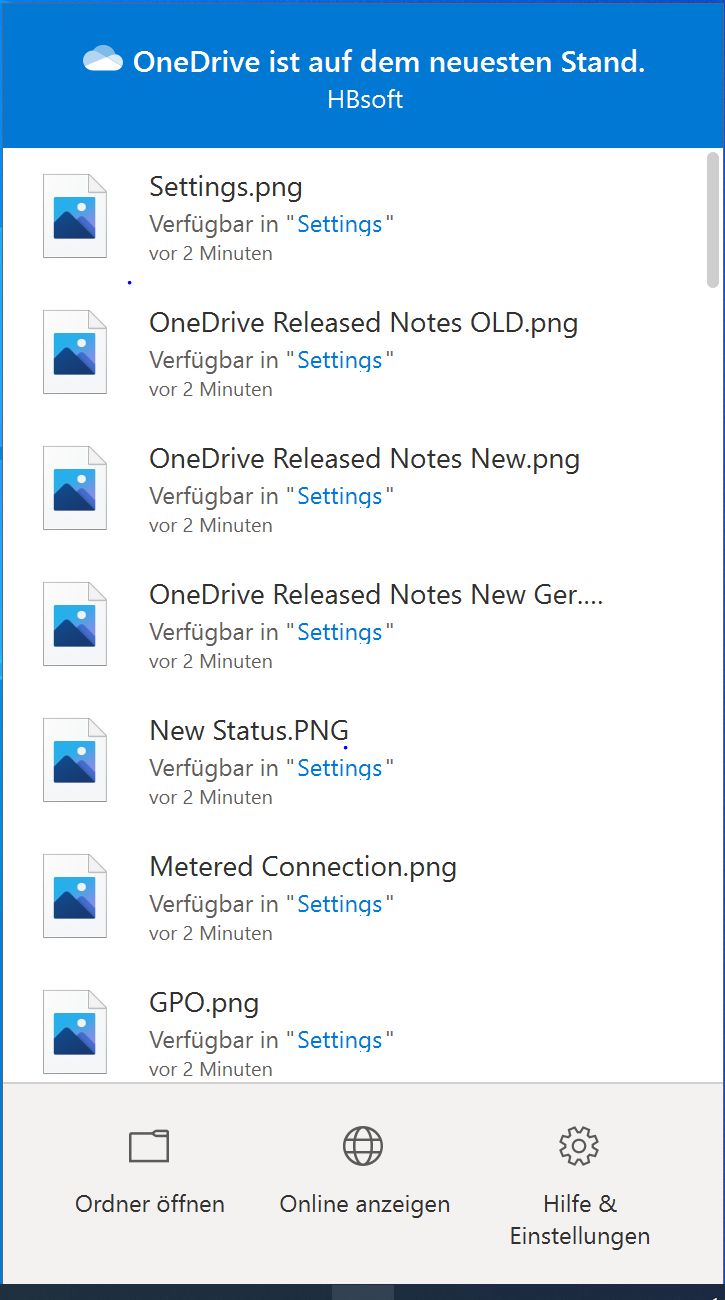Image resolution: width=725 pixels, height=1300 pixels.
Task: Select the OneDrive Released Notes New Ger... filename
Action: pos(376,595)
